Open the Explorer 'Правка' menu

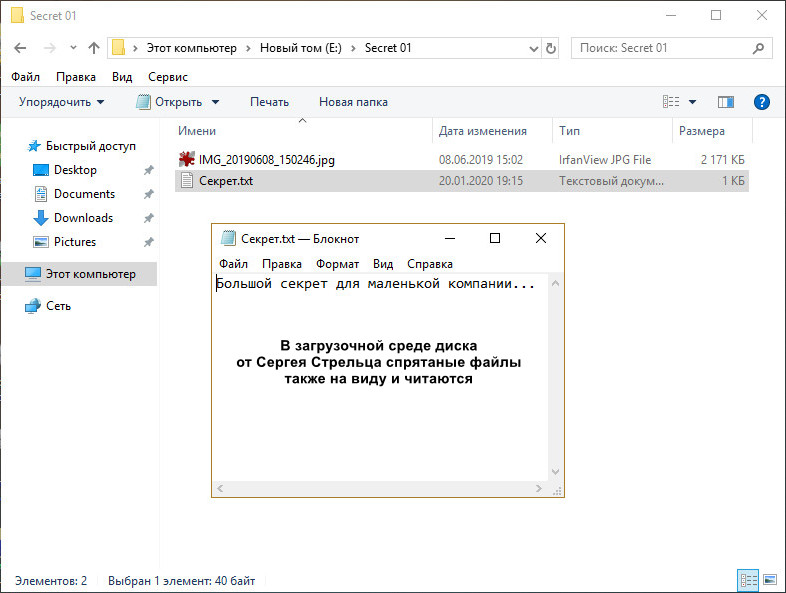[76, 77]
